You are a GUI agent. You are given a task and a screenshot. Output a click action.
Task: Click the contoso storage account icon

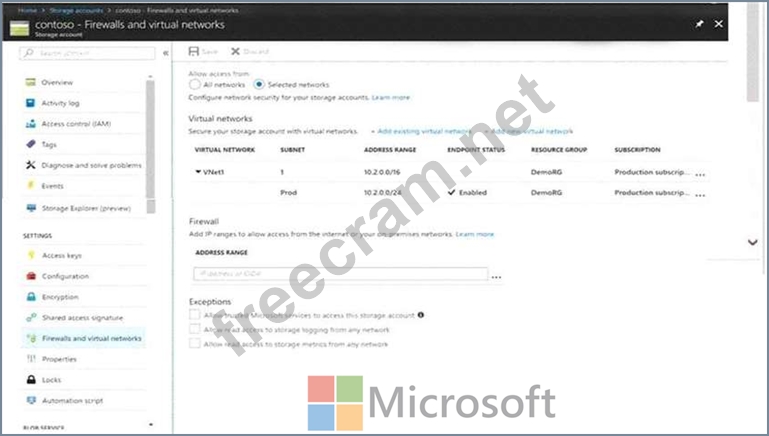(x=20, y=28)
